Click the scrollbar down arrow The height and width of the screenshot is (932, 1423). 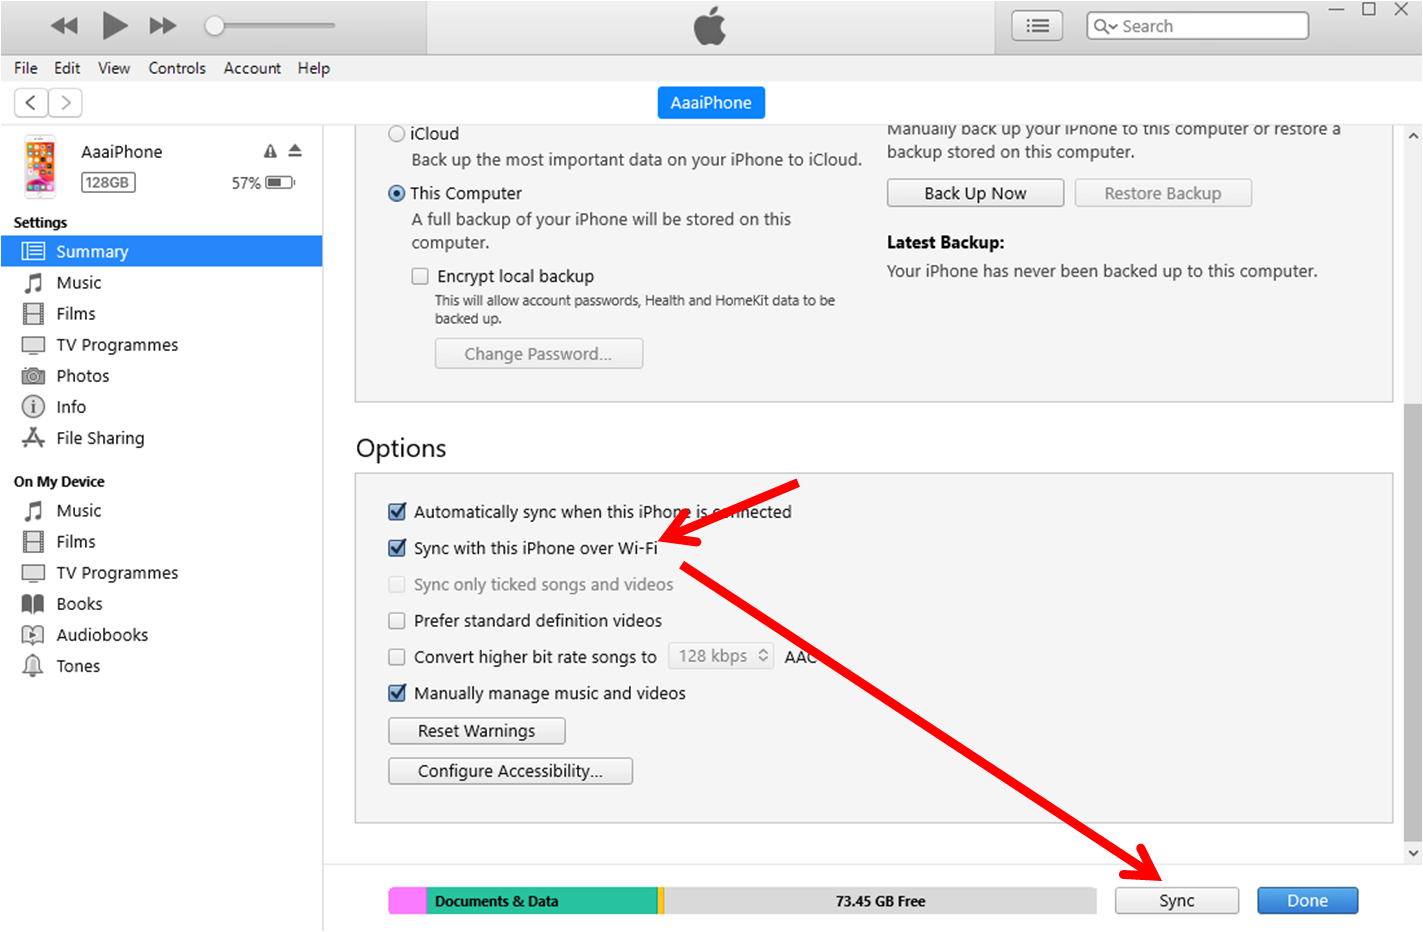point(1413,854)
